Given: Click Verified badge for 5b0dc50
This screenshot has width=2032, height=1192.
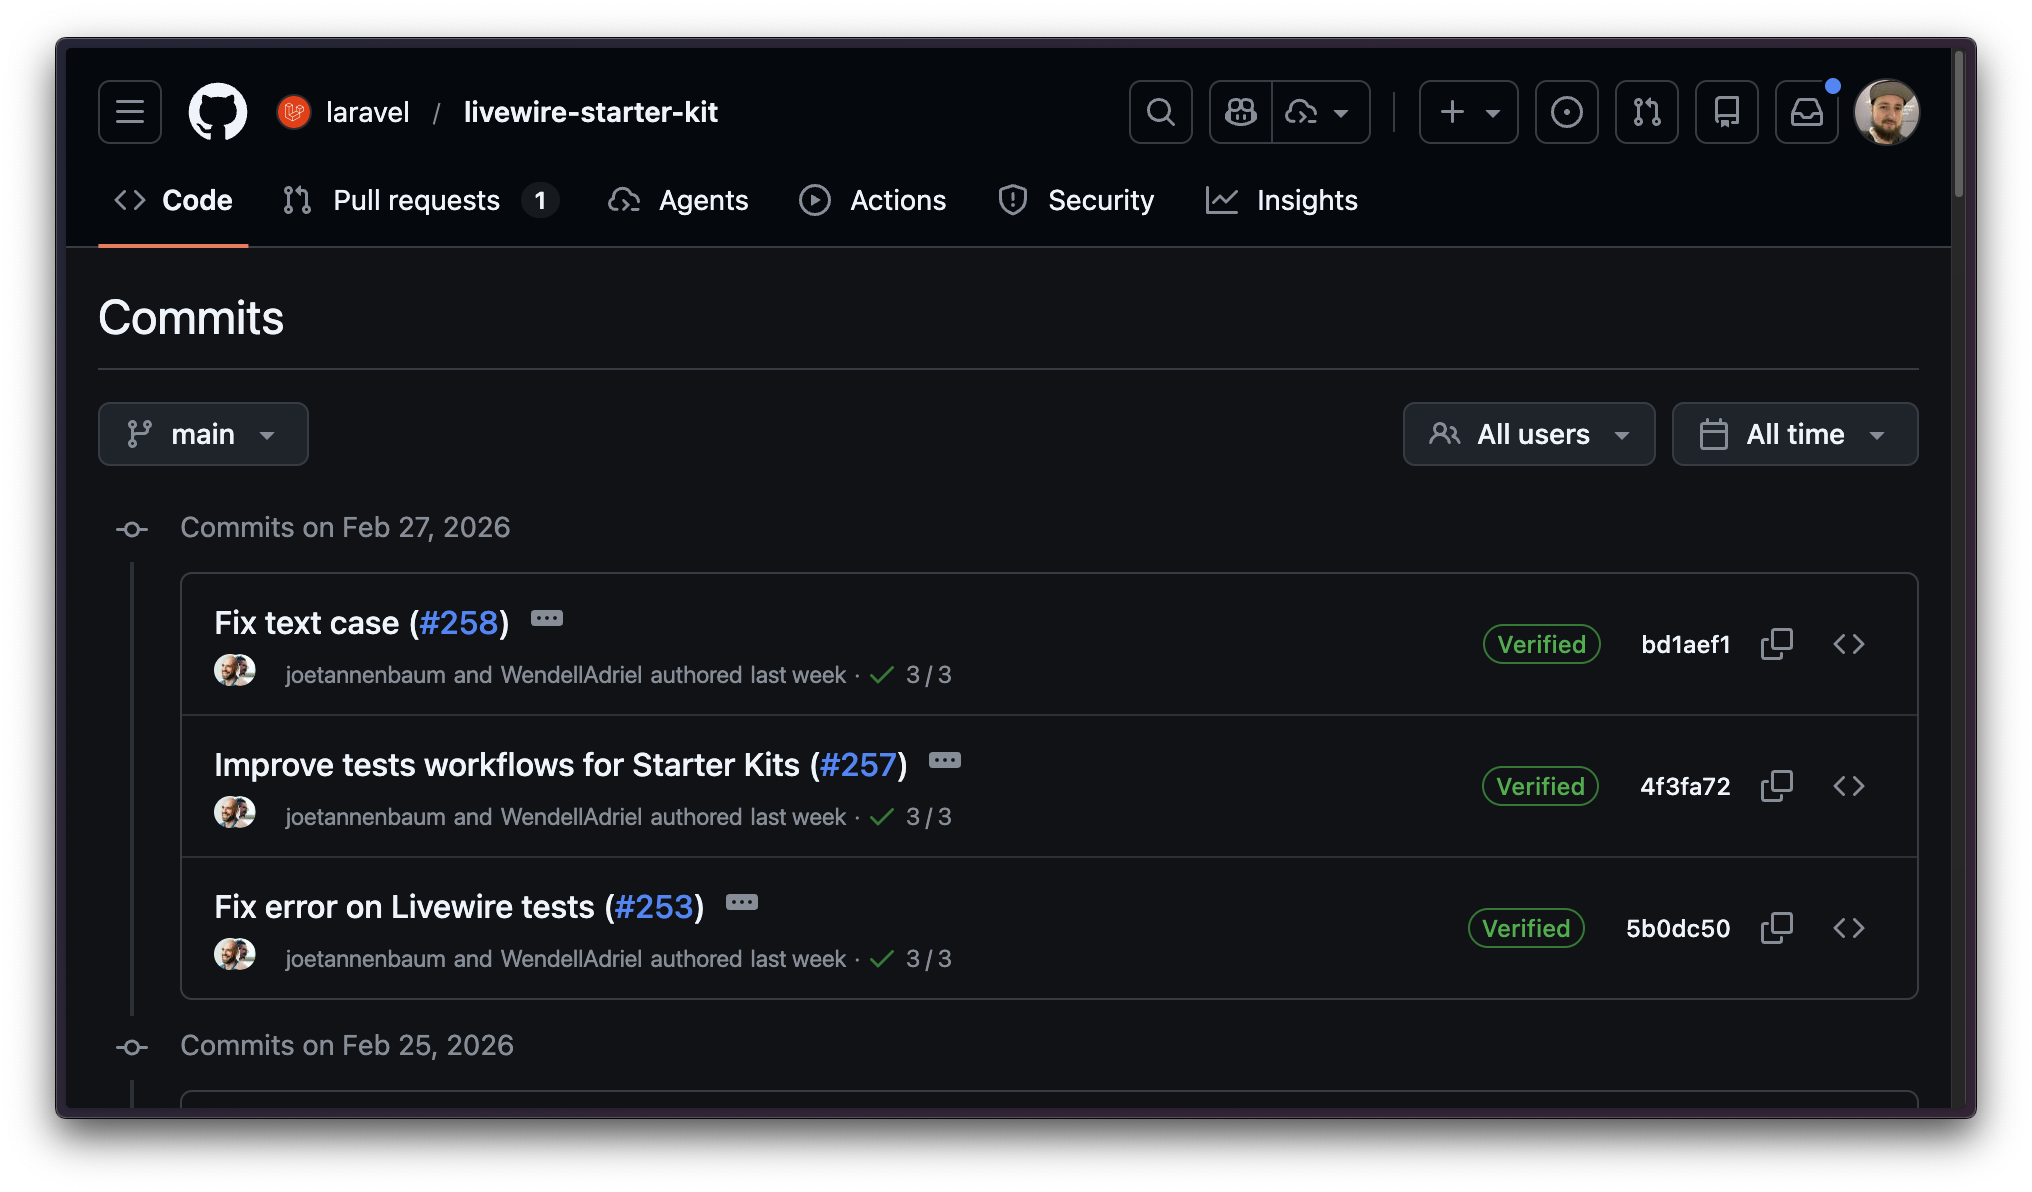Looking at the screenshot, I should (1526, 928).
